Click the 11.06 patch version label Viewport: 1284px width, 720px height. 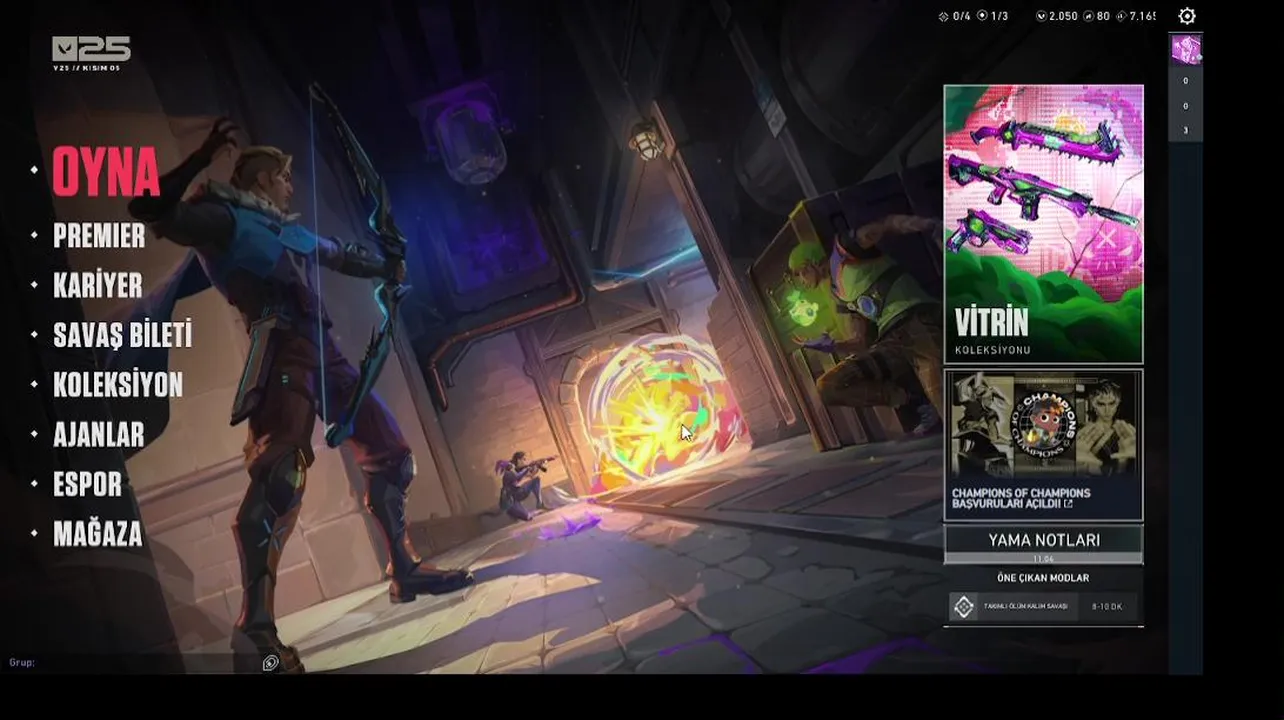(1044, 559)
